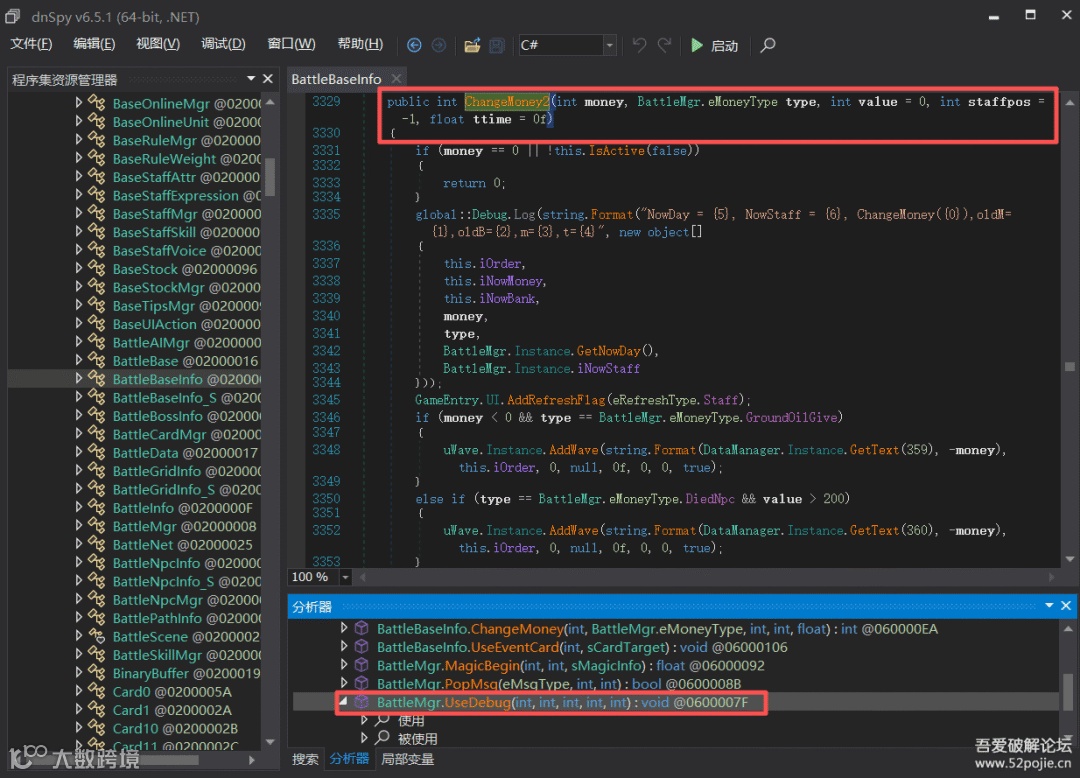Click the search magnifier icon in toolbar
Image resolution: width=1080 pixels, height=778 pixels.
tap(768, 45)
